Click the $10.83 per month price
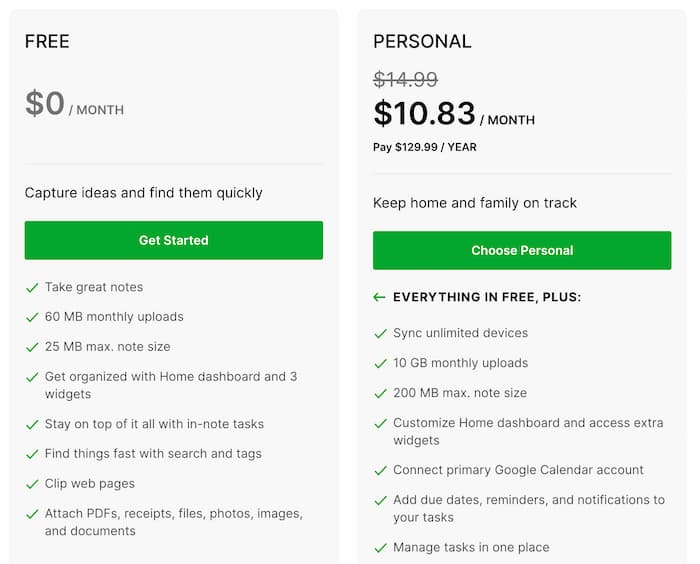The image size is (700, 564). coord(425,114)
